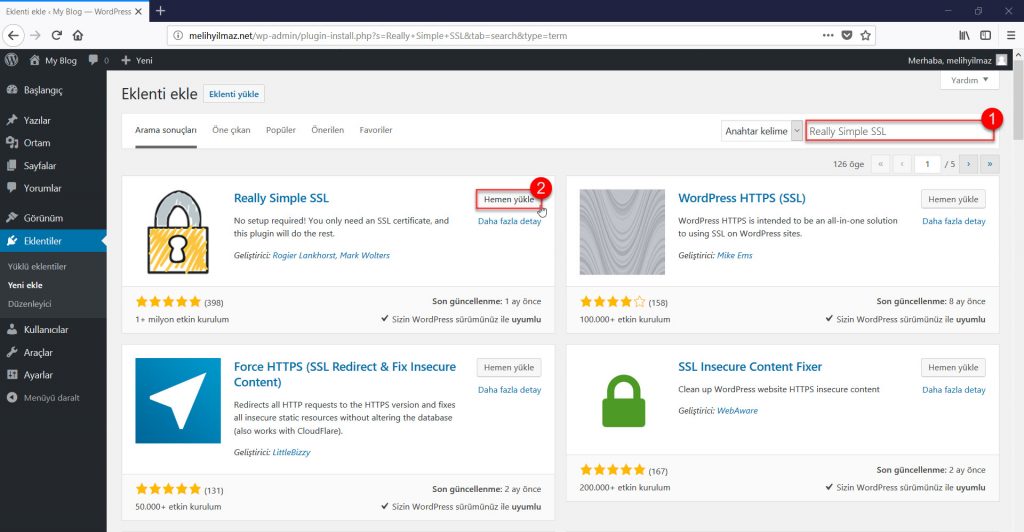Open a new browser tab with plus icon
This screenshot has width=1024, height=532.
[161, 11]
